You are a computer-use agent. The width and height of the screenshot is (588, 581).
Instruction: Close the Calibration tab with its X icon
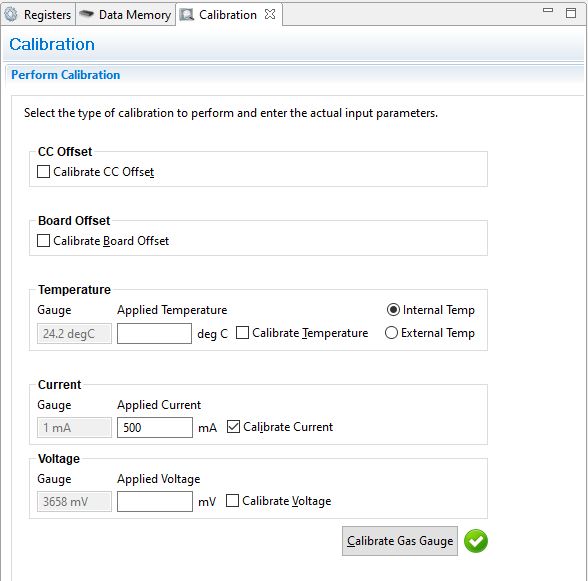[x=270, y=14]
